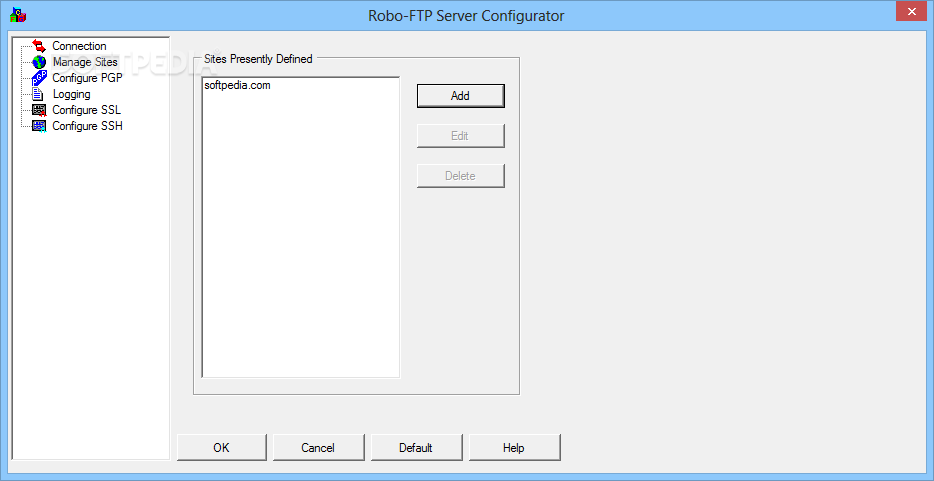Viewport: 934px width, 481px height.
Task: Click the Logging document icon
Action: [x=39, y=94]
